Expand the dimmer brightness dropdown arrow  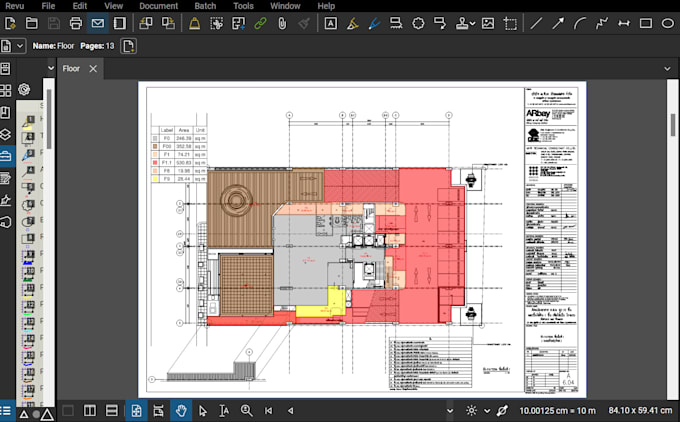(x=487, y=411)
